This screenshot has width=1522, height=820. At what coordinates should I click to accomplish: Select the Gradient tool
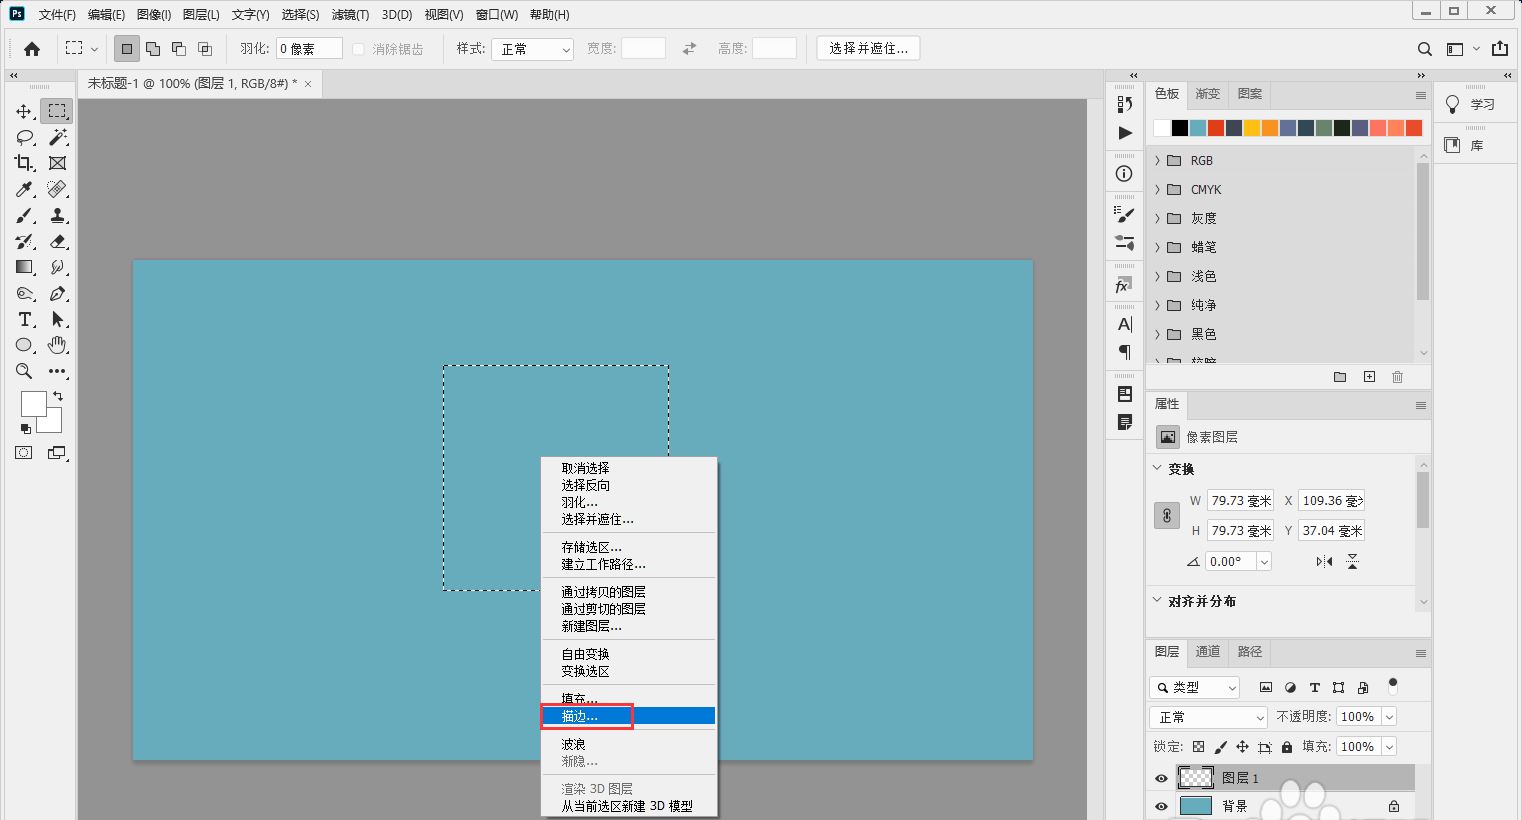pos(24,267)
